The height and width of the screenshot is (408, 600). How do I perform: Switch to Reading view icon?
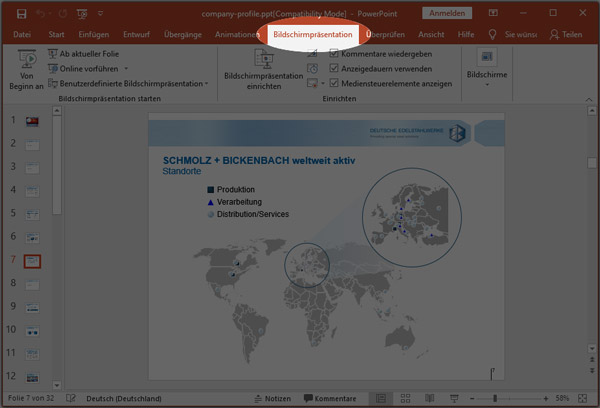429,398
